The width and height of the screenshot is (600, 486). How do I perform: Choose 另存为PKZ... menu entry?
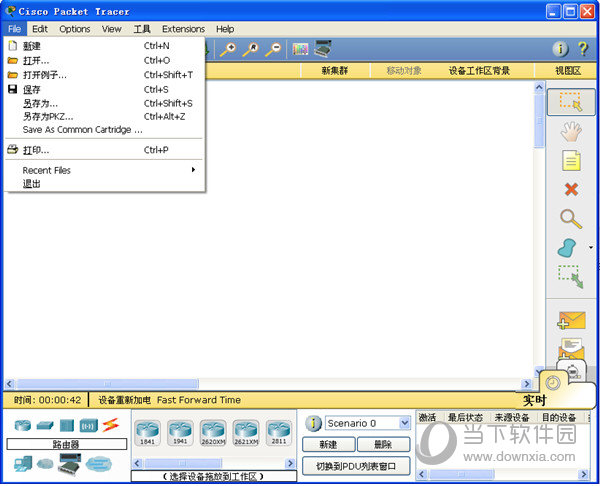pyautogui.click(x=104, y=116)
